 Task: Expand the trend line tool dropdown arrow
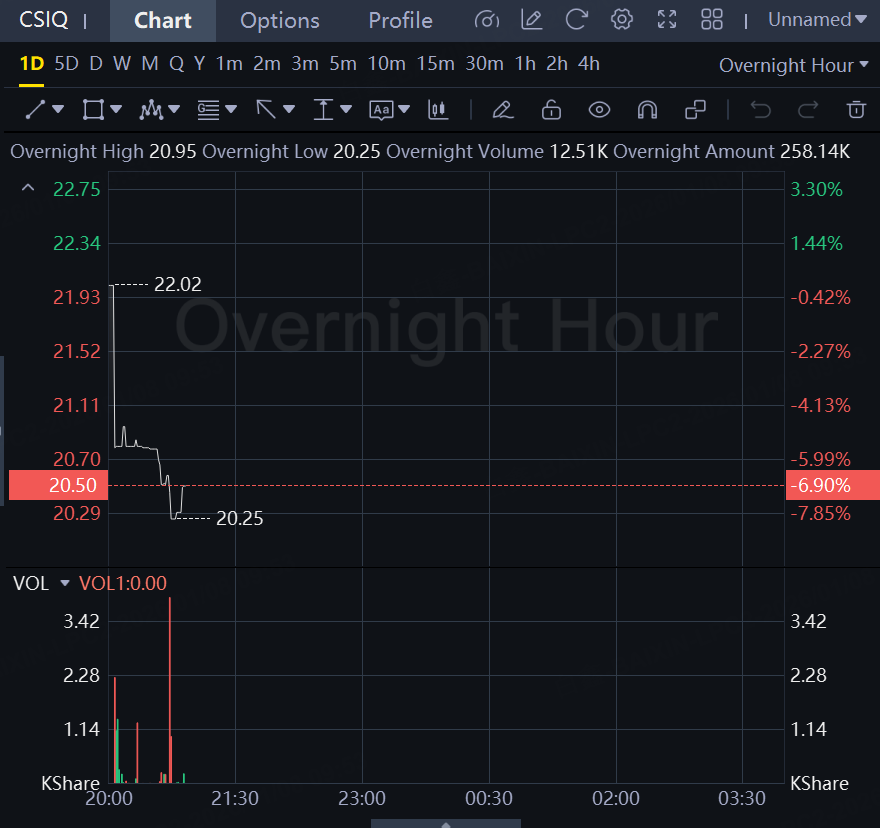(58, 109)
